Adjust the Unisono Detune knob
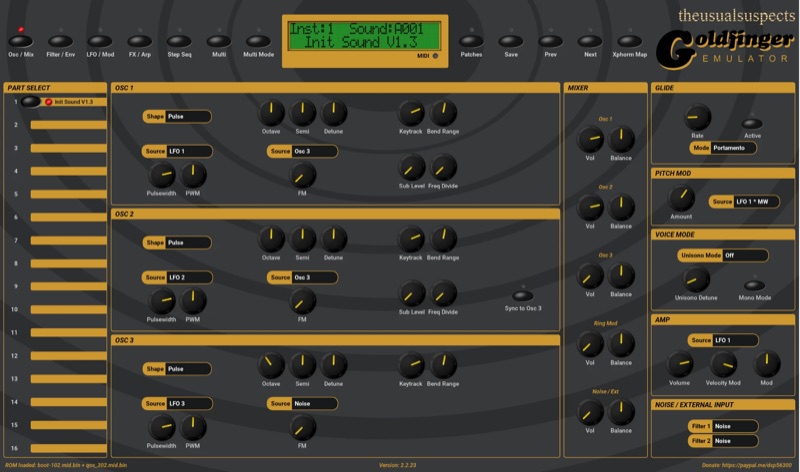 click(x=696, y=279)
